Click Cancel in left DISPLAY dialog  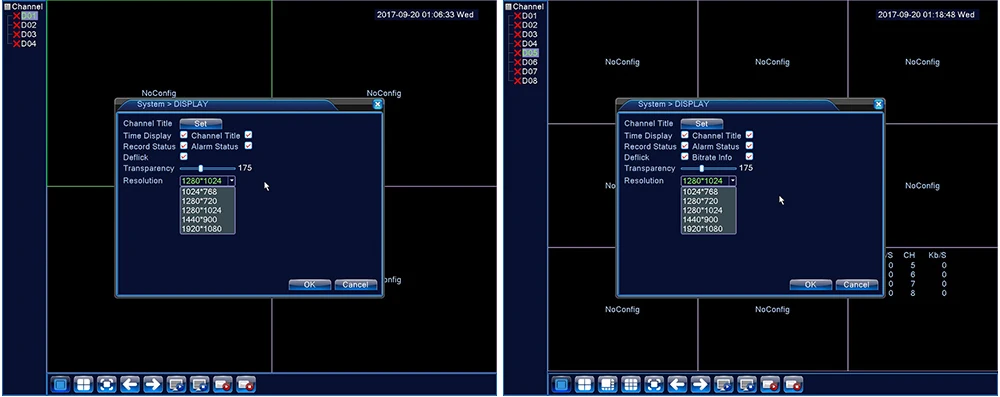pos(355,285)
